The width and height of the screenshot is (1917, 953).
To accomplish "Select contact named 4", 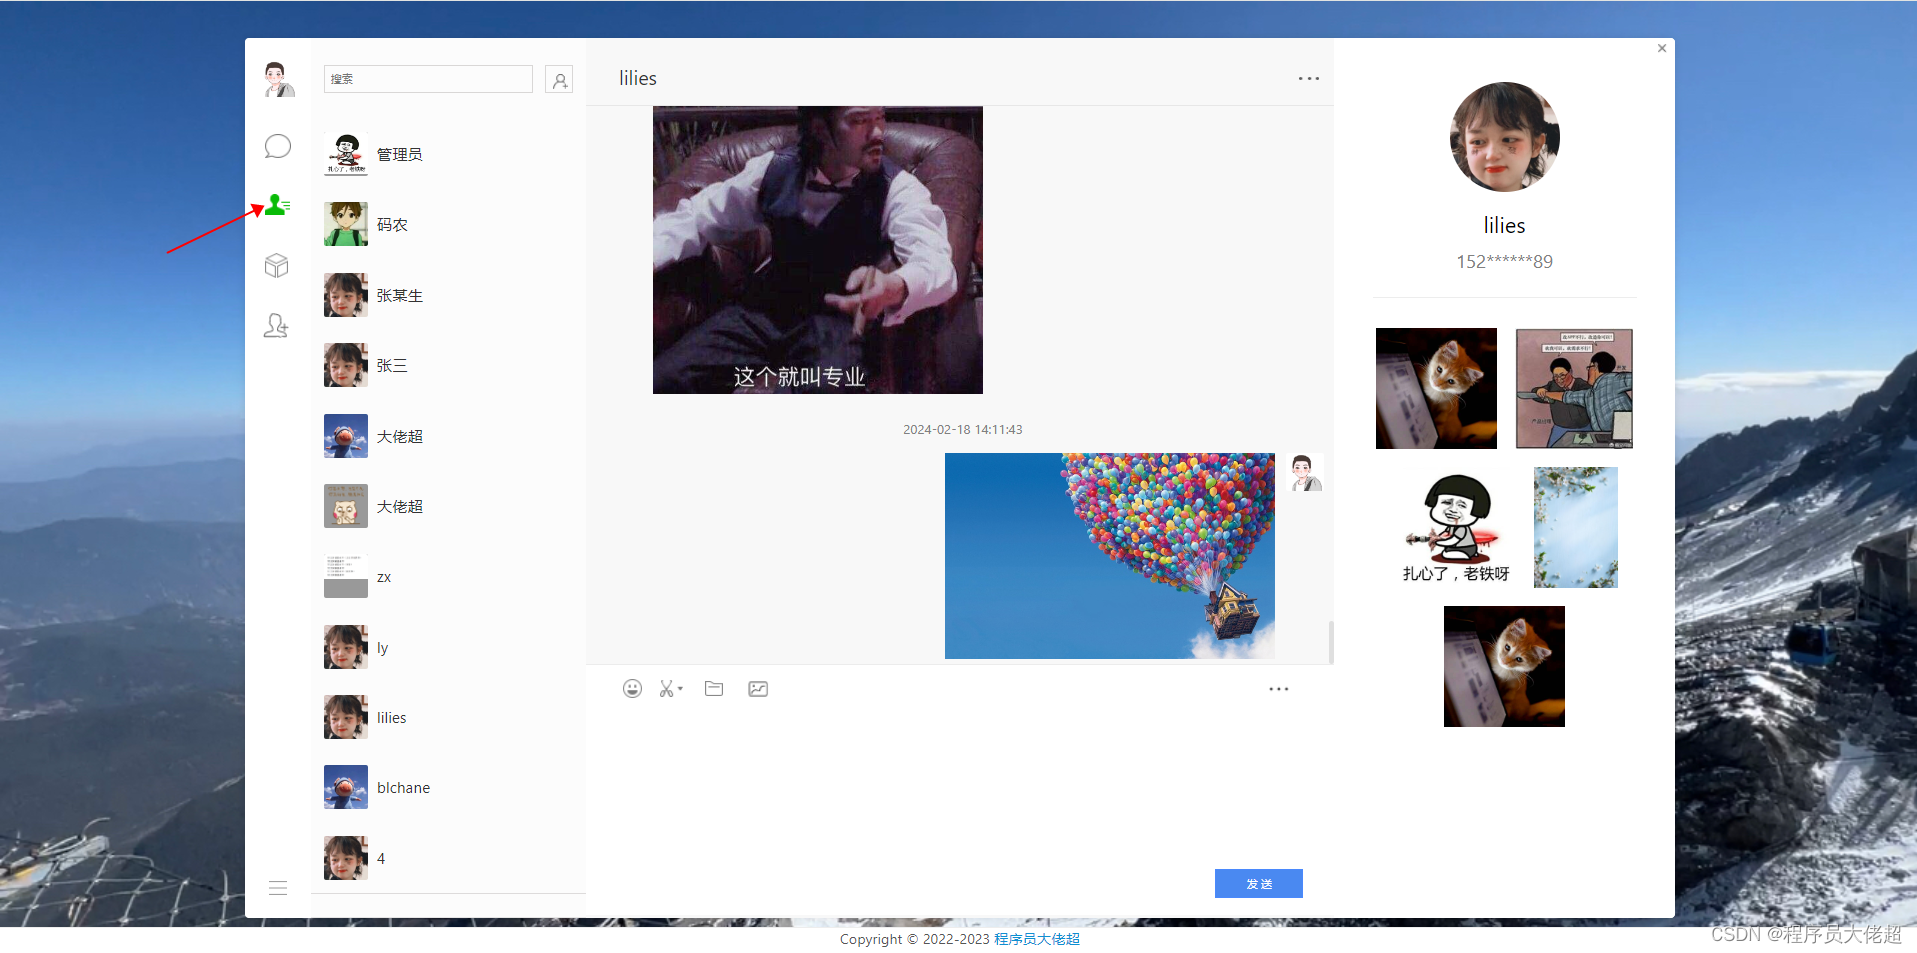I will point(448,858).
